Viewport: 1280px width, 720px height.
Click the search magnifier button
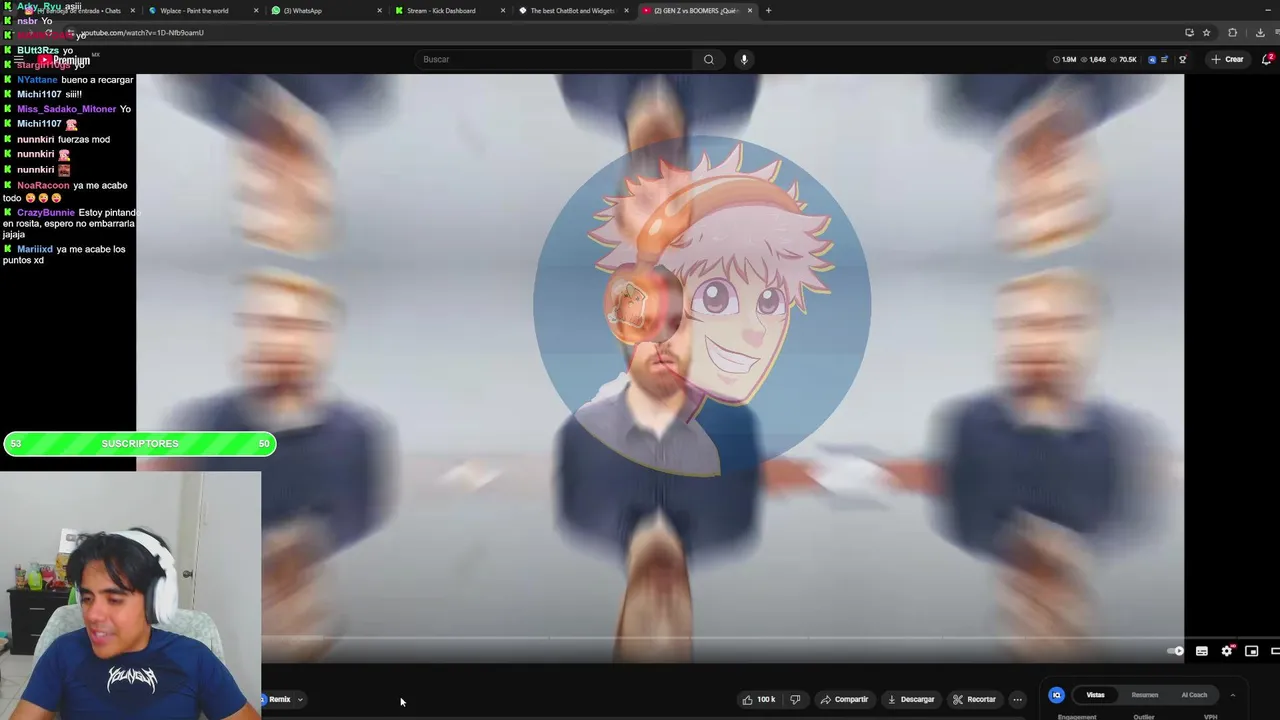[x=708, y=59]
